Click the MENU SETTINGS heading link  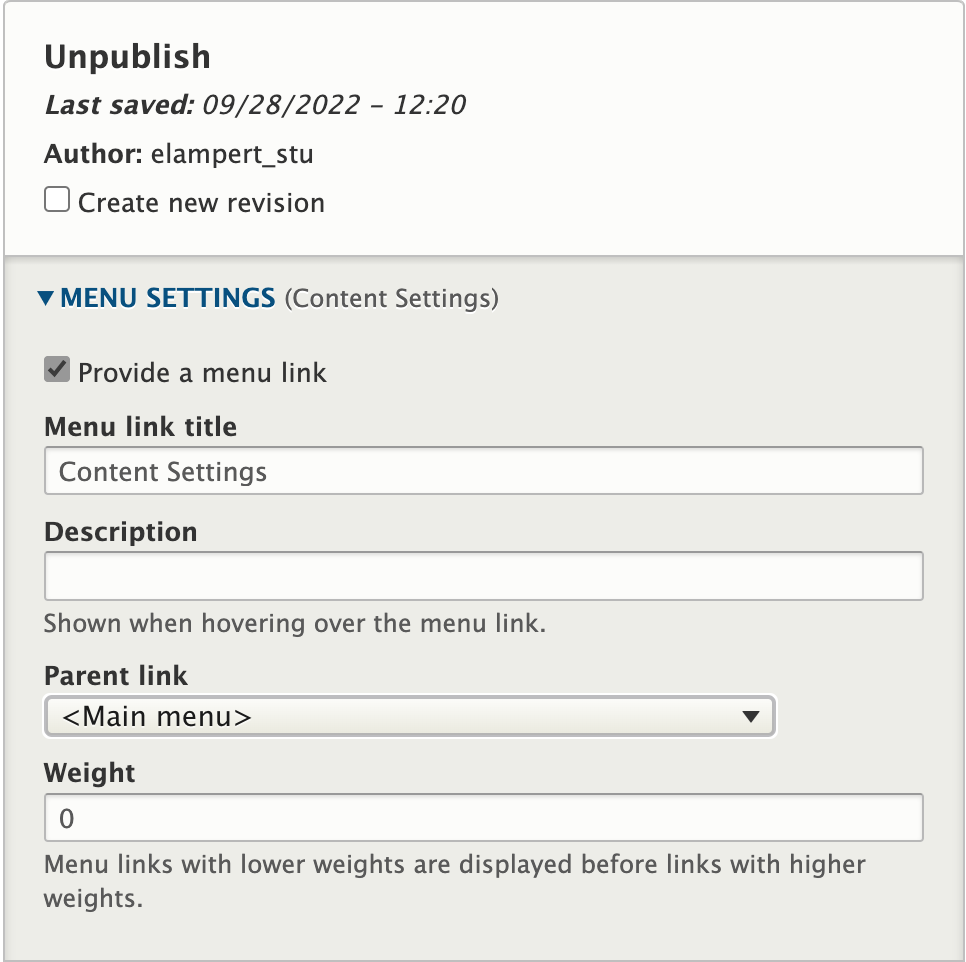coord(168,297)
